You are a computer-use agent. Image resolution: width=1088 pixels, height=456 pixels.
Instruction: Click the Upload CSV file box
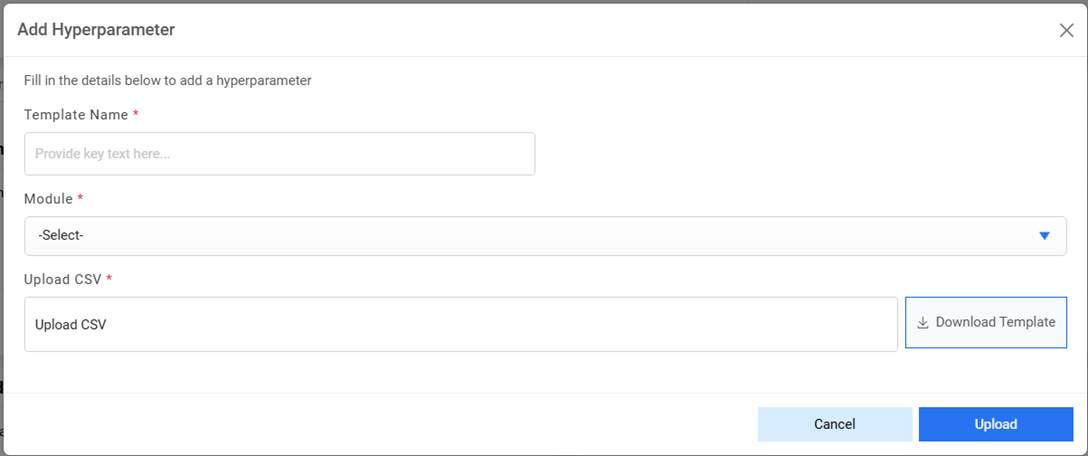tap(461, 324)
